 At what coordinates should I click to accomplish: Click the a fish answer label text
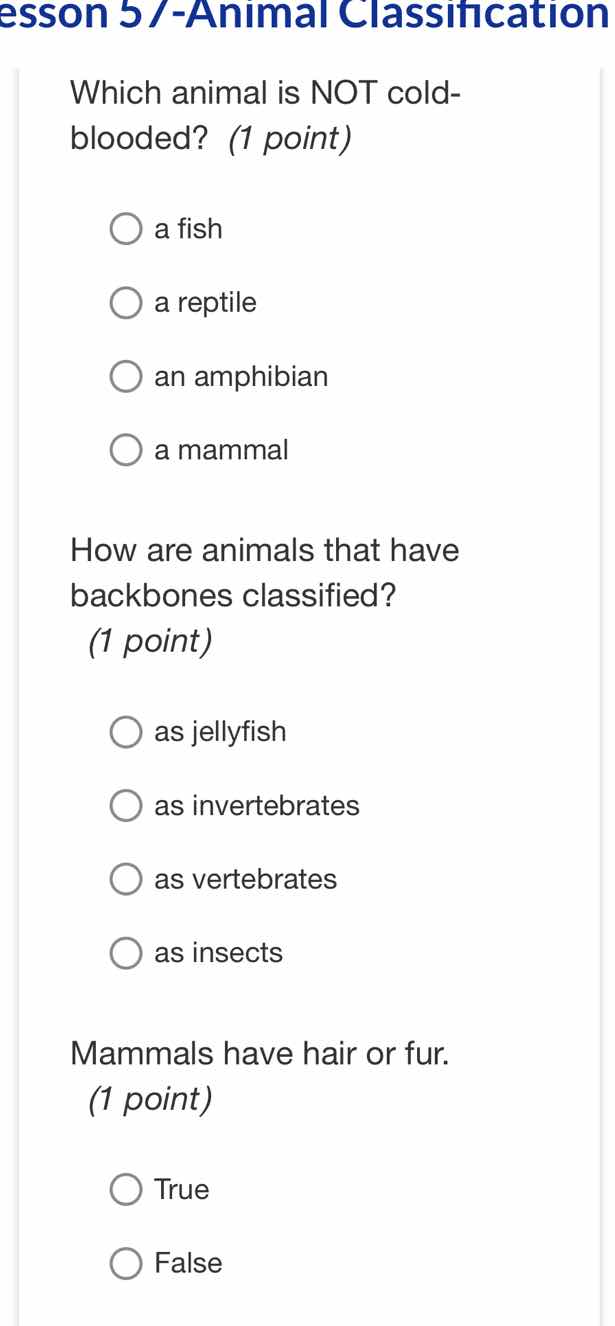coord(187,228)
